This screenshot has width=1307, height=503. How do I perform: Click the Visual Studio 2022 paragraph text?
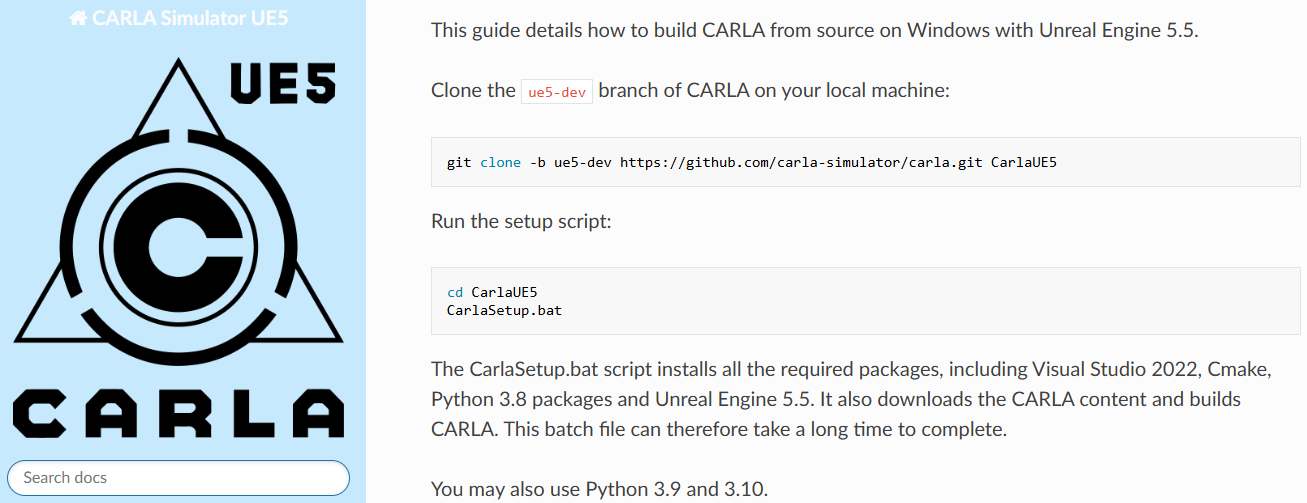coord(850,370)
